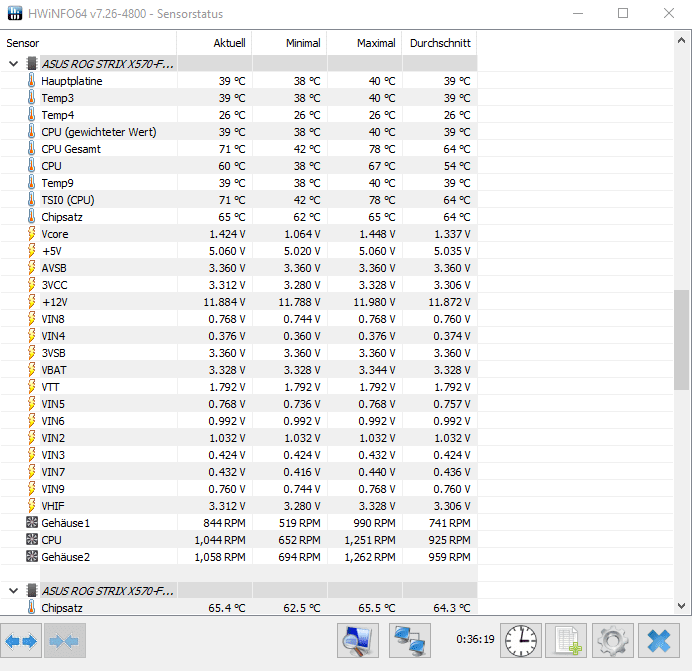Click the HWiNFO64 title bar app icon

click(15, 13)
